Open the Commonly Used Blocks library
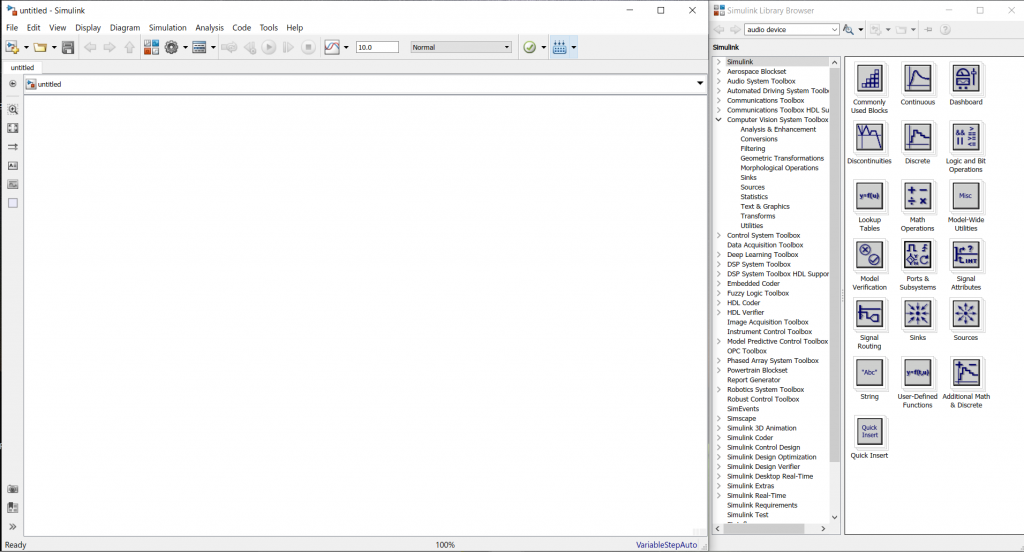Image resolution: width=1024 pixels, height=552 pixels. pos(869,79)
